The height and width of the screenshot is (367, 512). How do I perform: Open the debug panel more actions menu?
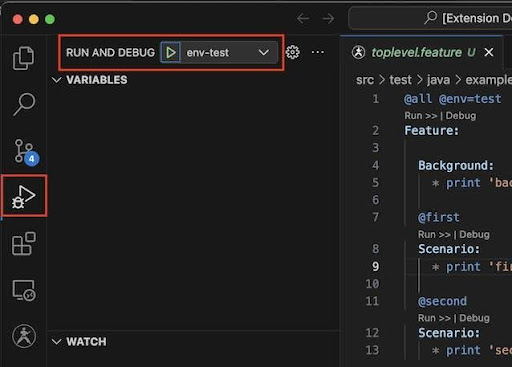[x=317, y=52]
